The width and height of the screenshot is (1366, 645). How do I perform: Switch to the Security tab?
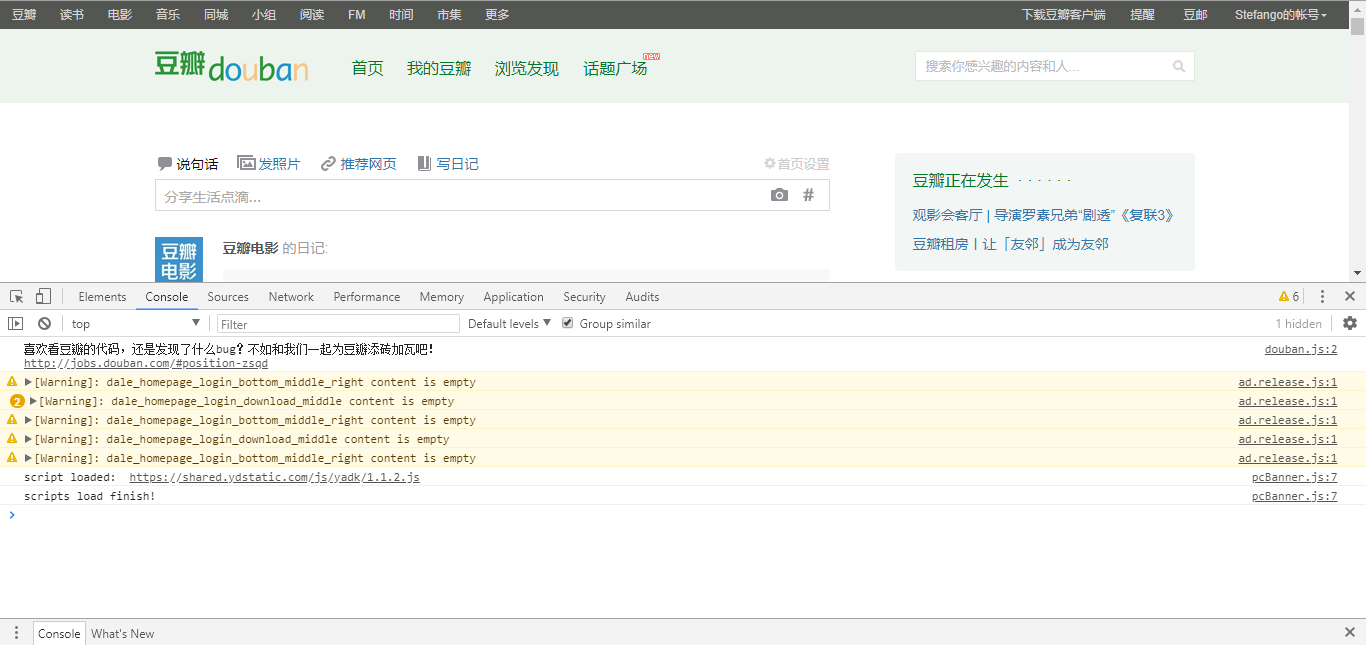point(584,297)
